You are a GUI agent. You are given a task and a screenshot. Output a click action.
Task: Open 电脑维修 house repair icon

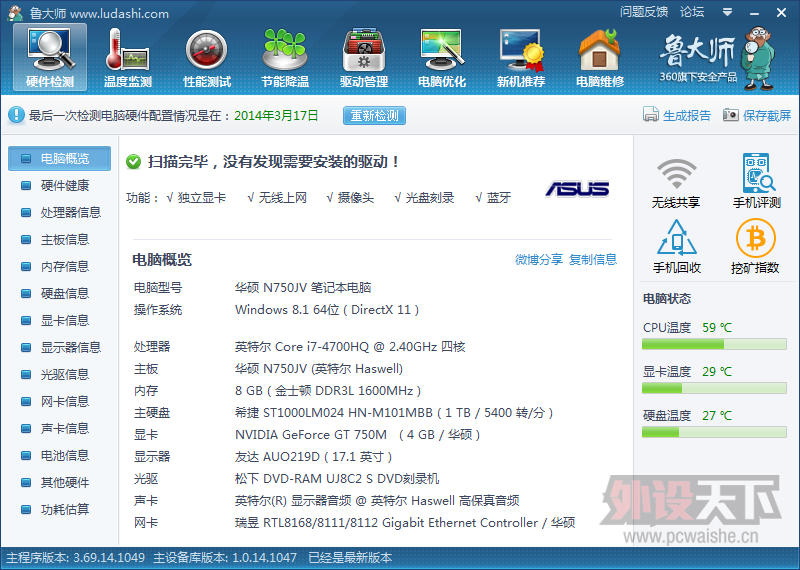[x=599, y=57]
